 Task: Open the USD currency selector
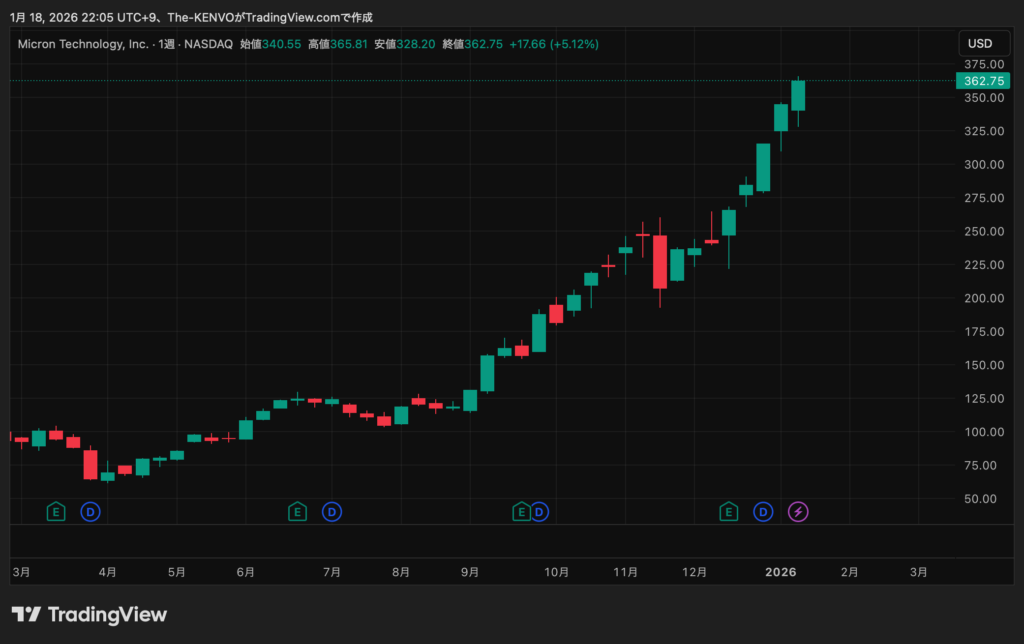coord(980,44)
